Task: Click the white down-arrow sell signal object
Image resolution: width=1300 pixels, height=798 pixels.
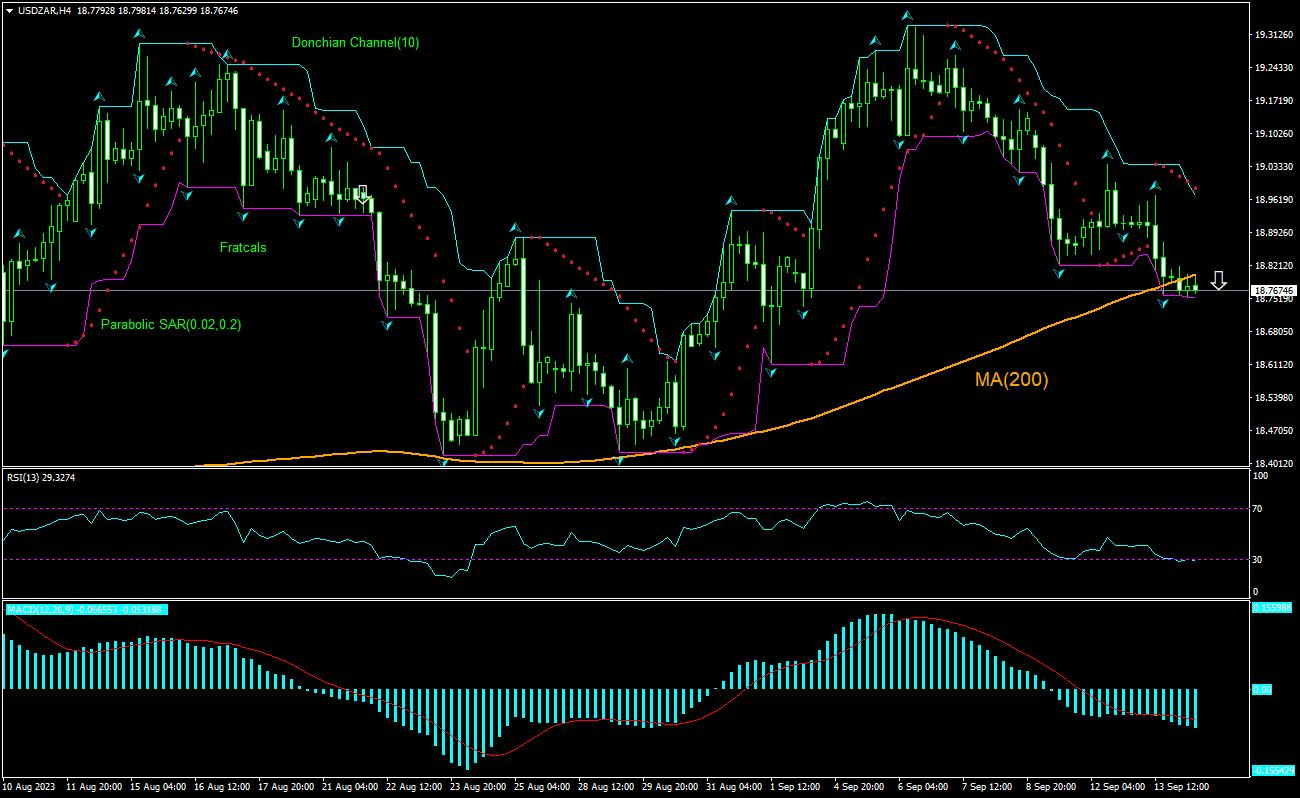Action: 1218,280
